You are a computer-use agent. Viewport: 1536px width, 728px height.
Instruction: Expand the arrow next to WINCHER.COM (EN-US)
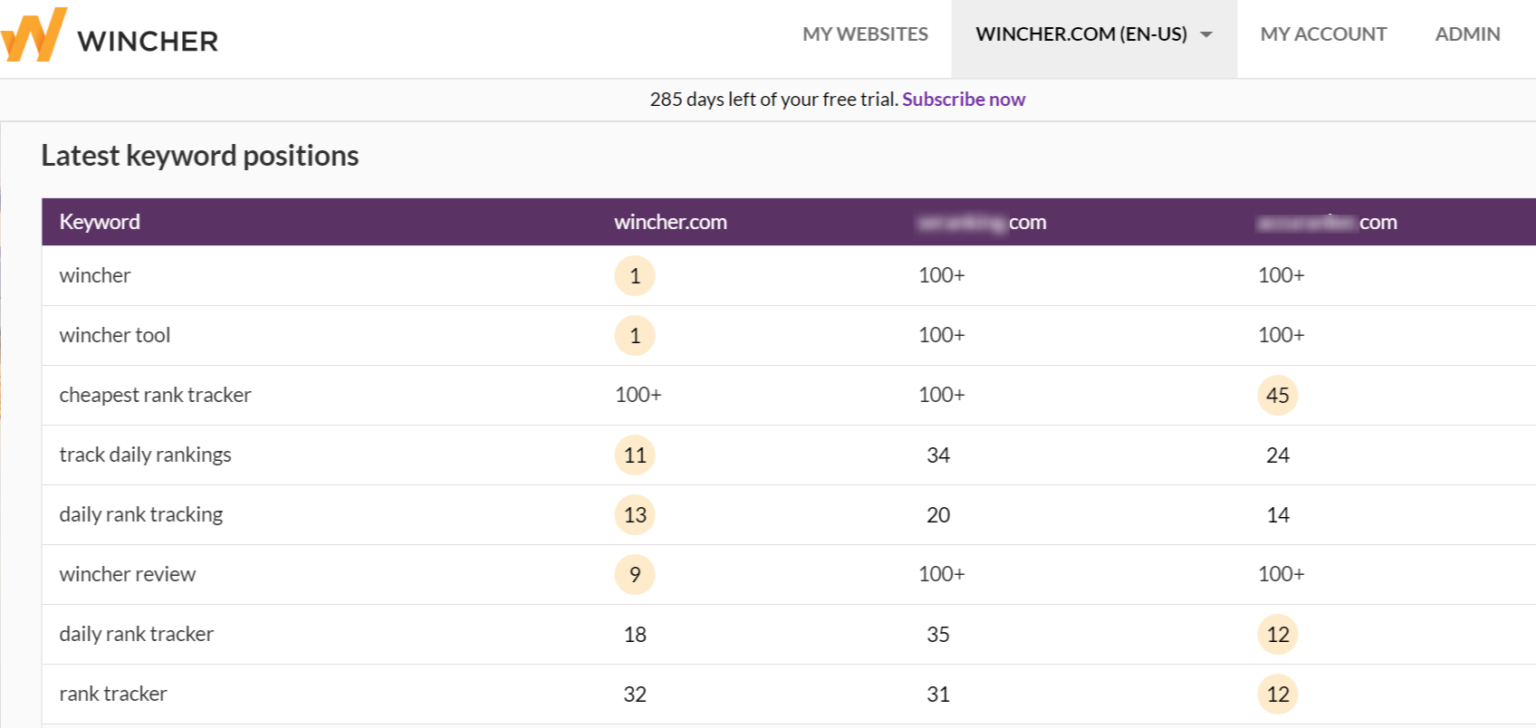coord(1206,34)
